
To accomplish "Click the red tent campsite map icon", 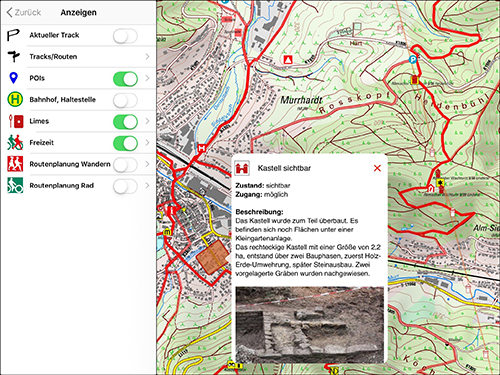I will pyautogui.click(x=288, y=60).
